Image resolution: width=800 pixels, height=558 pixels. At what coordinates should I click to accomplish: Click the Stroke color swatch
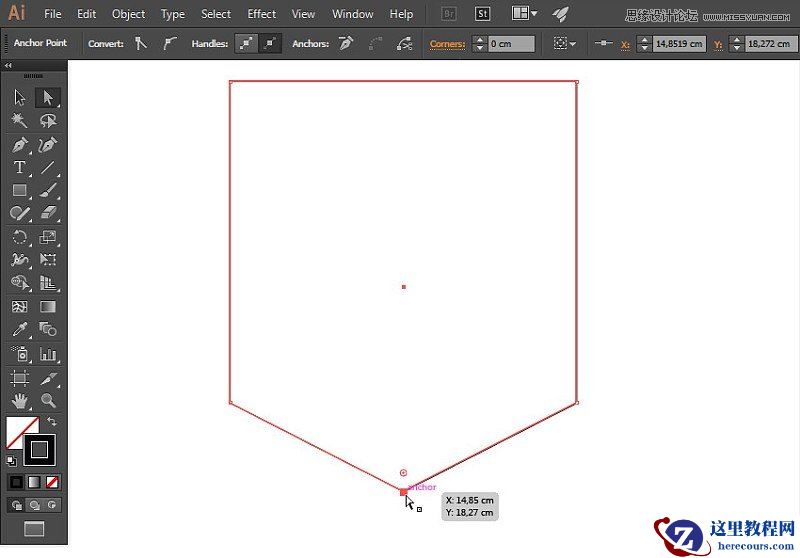(x=40, y=449)
